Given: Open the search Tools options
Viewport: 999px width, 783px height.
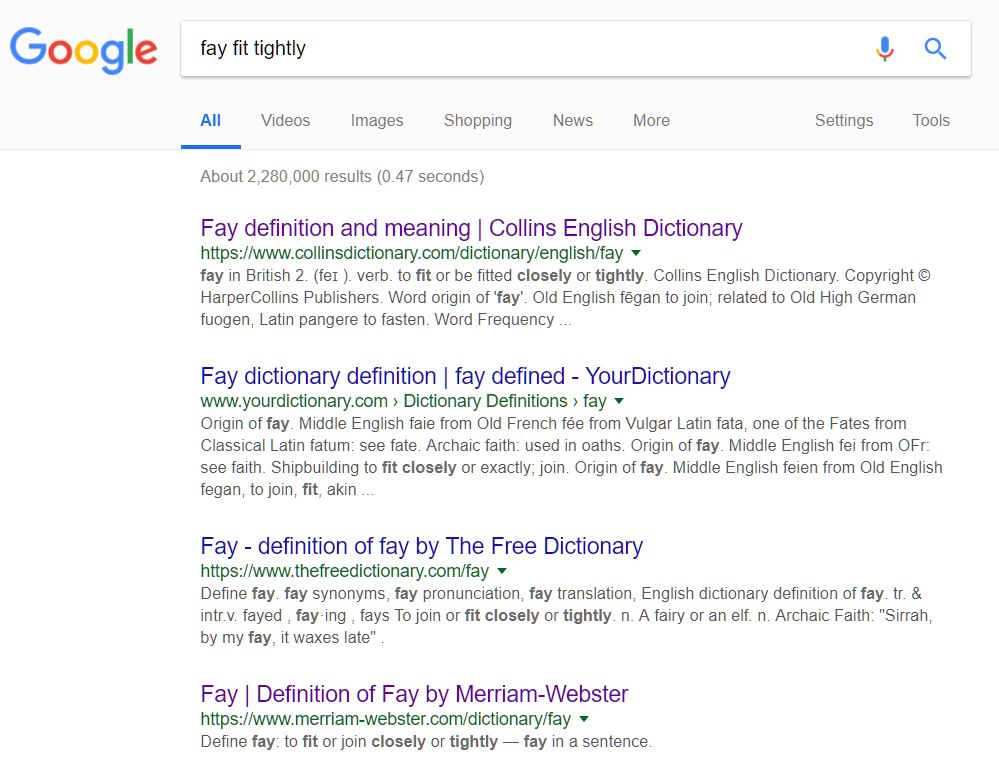Looking at the screenshot, I should click(x=931, y=120).
